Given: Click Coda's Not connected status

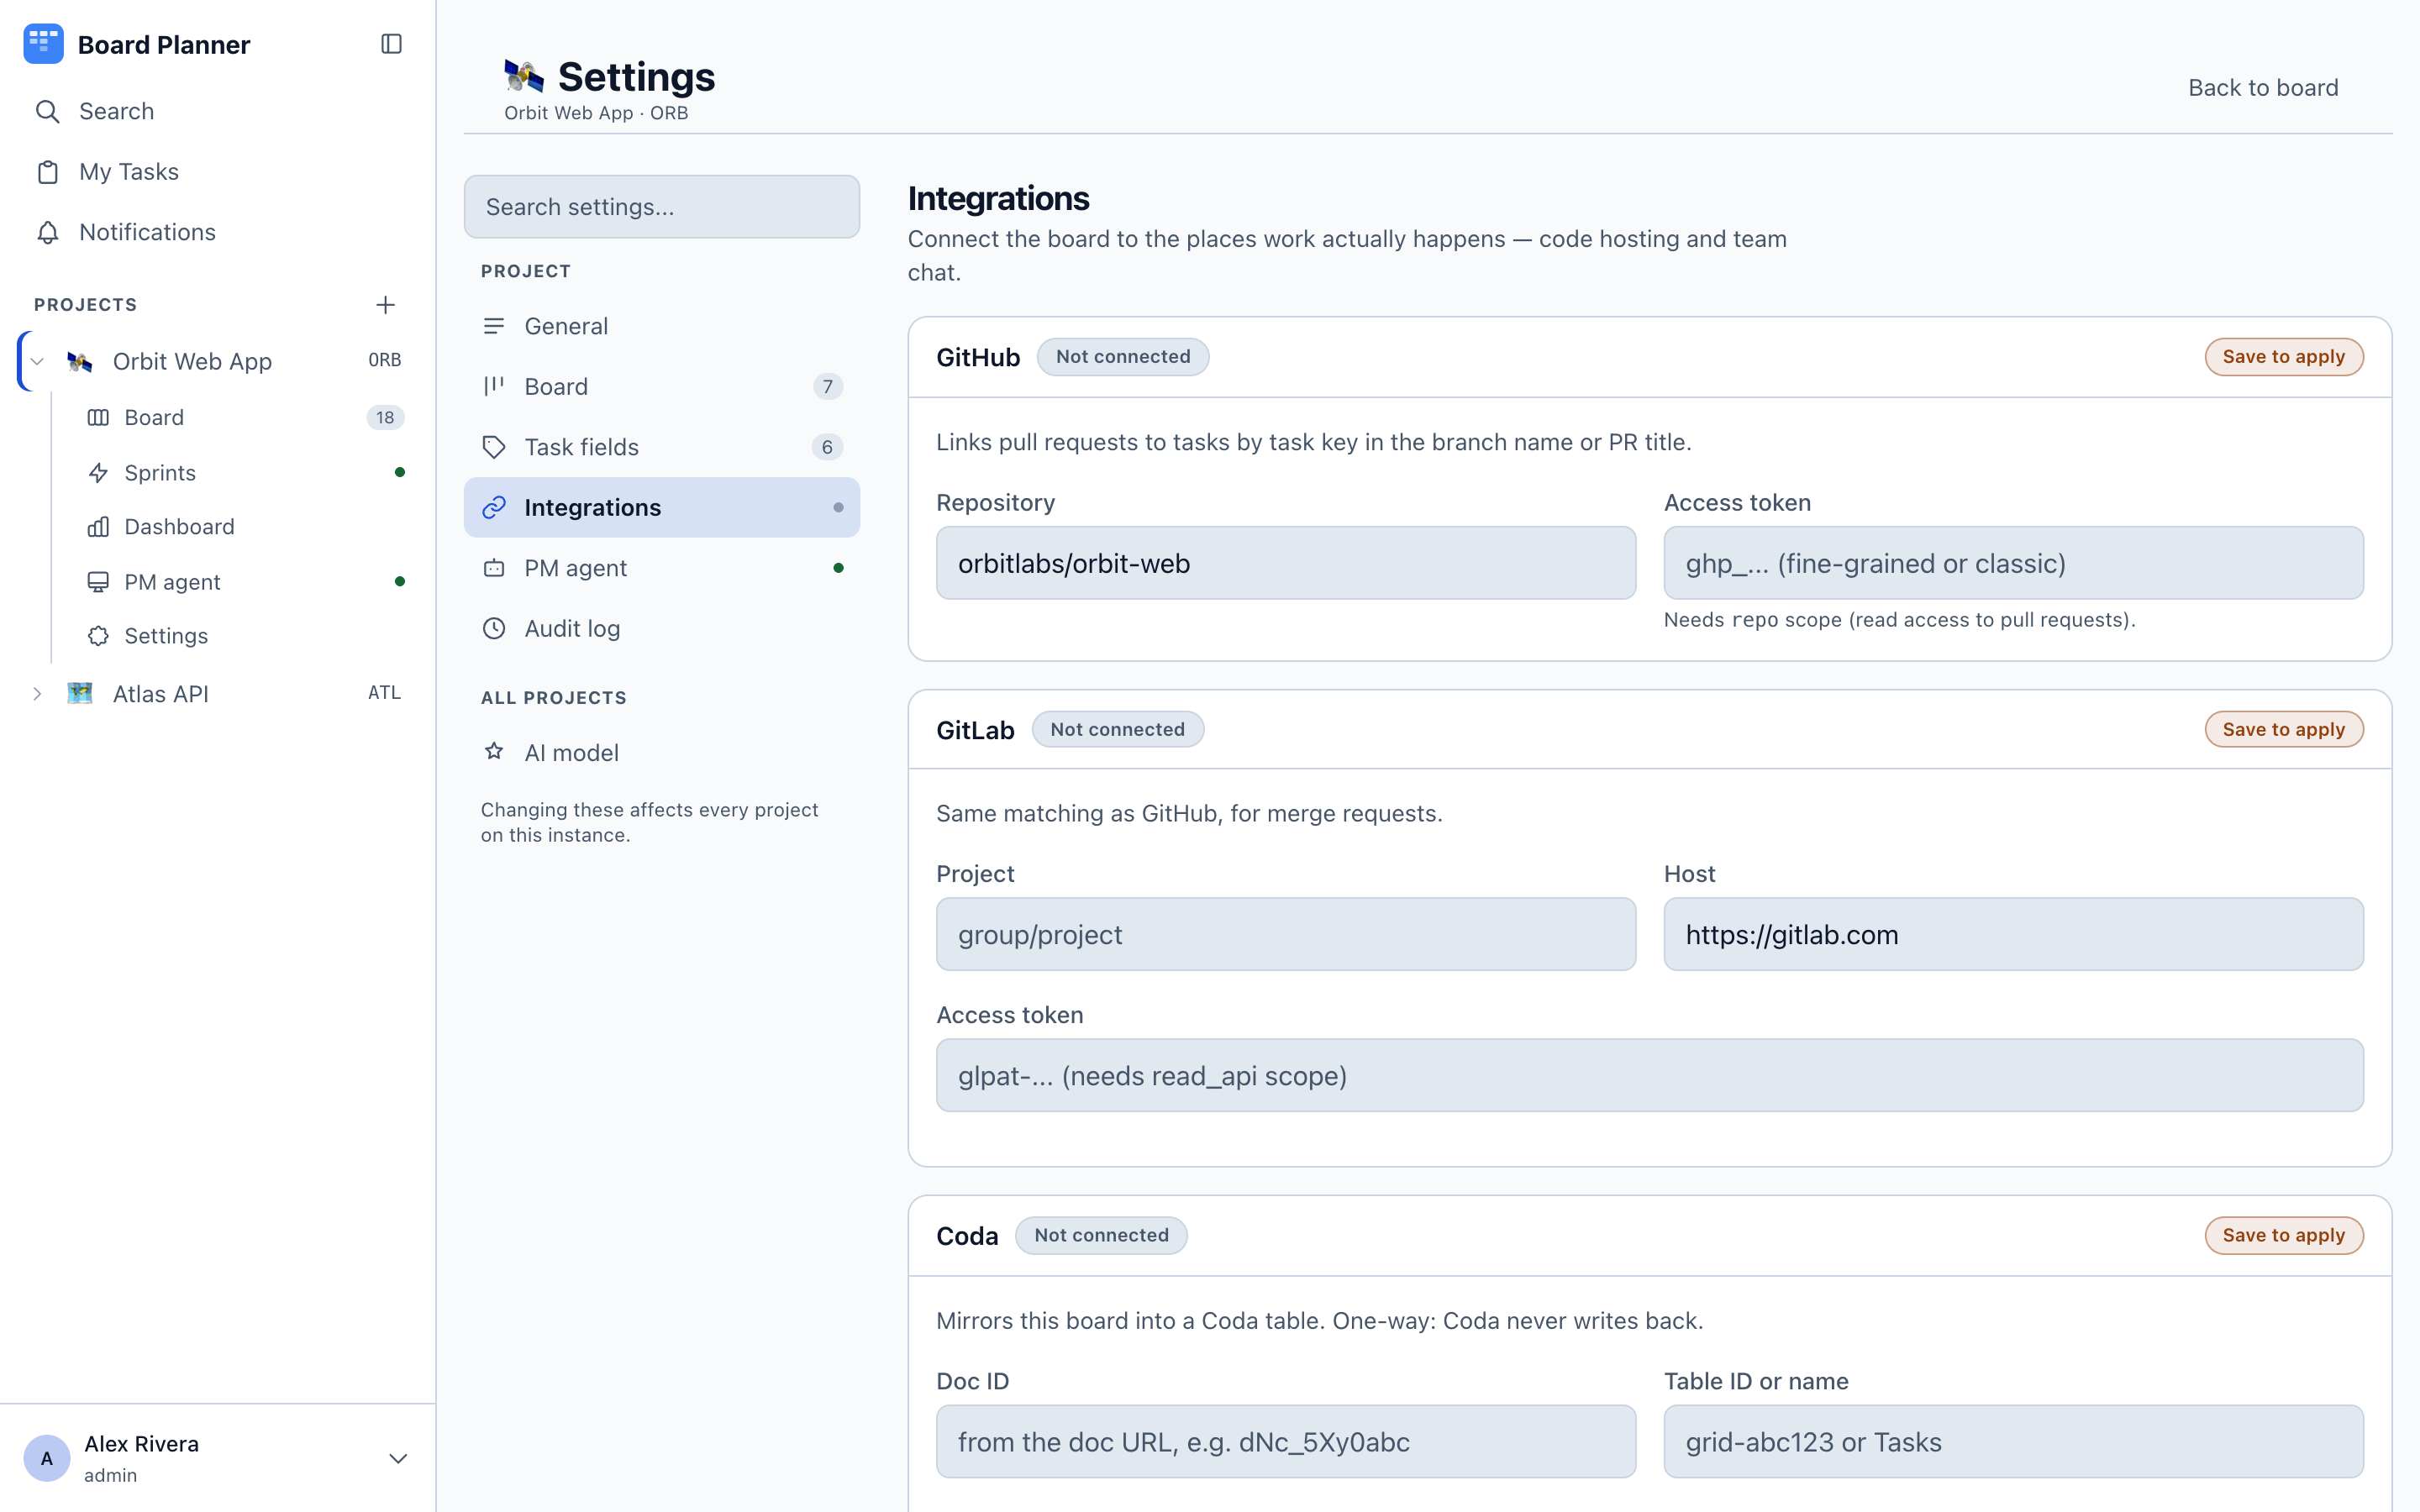Looking at the screenshot, I should [x=1101, y=1235].
